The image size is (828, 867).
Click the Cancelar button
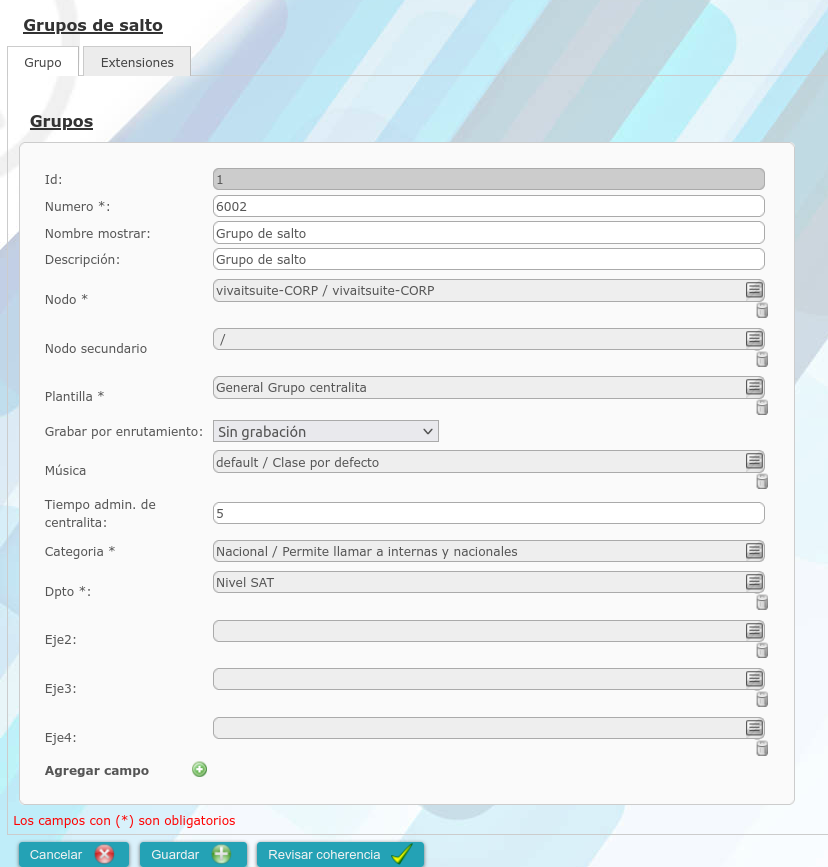click(x=74, y=854)
